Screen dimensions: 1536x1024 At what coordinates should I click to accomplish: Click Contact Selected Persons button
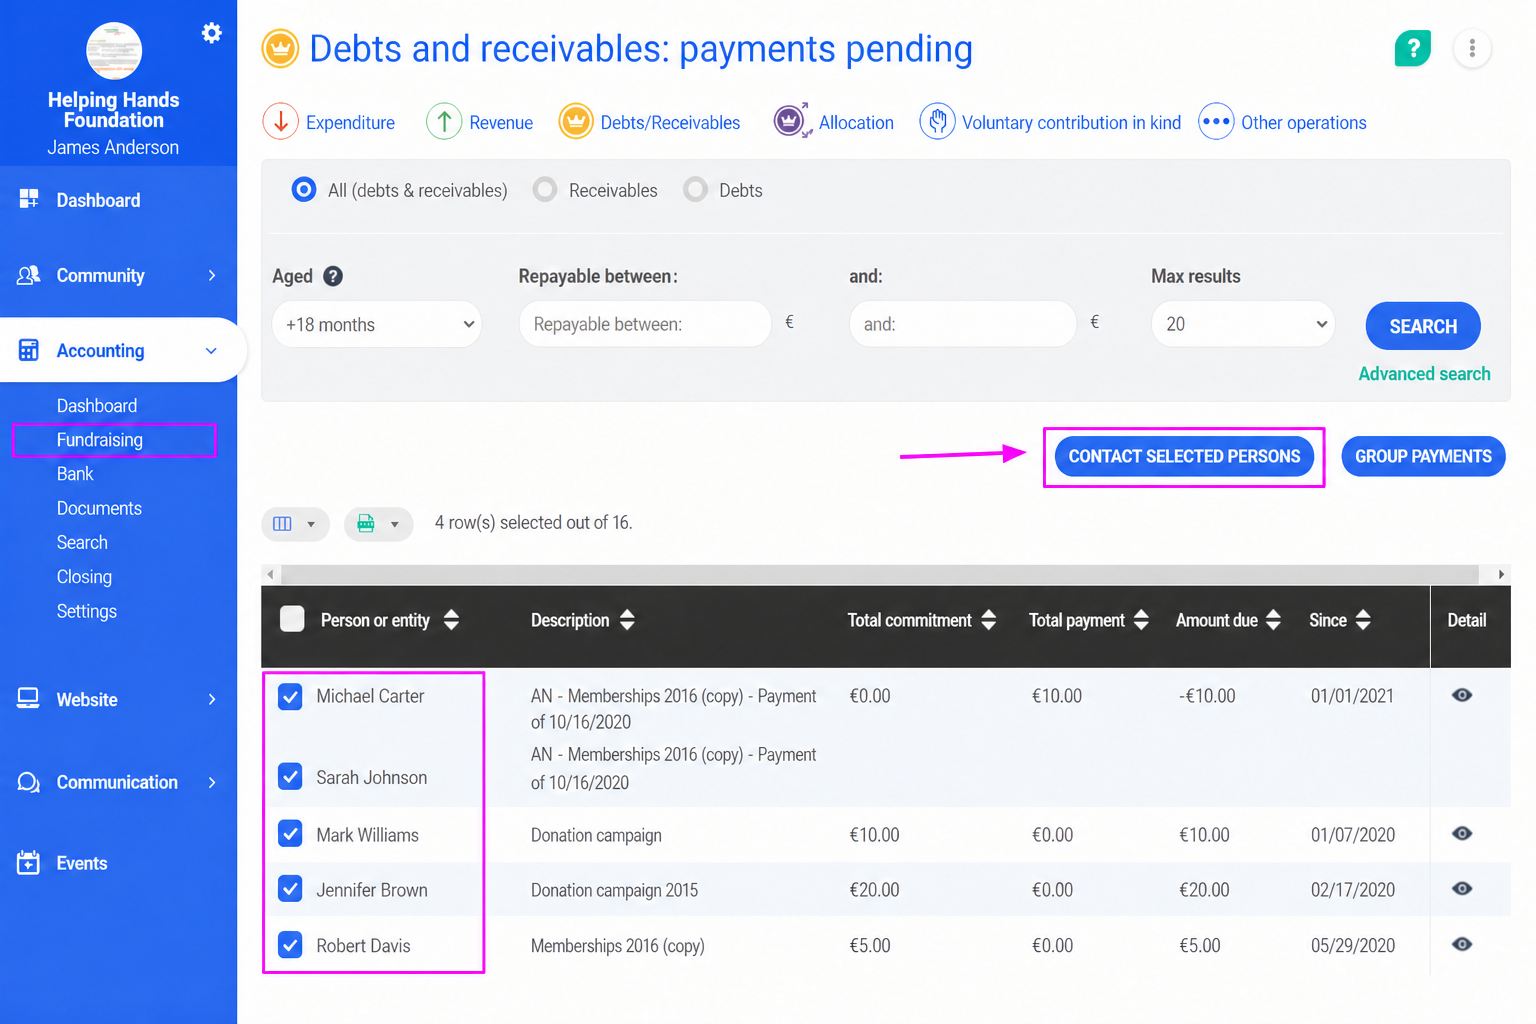coord(1184,457)
